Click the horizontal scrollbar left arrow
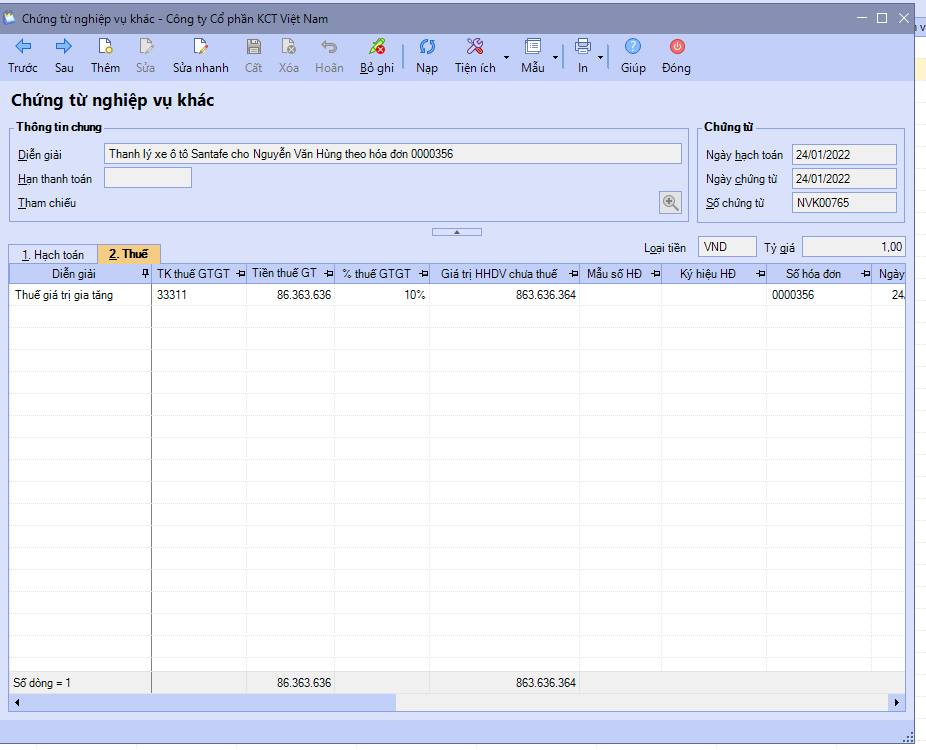Screen dimensions: 926x750 [x=17, y=703]
